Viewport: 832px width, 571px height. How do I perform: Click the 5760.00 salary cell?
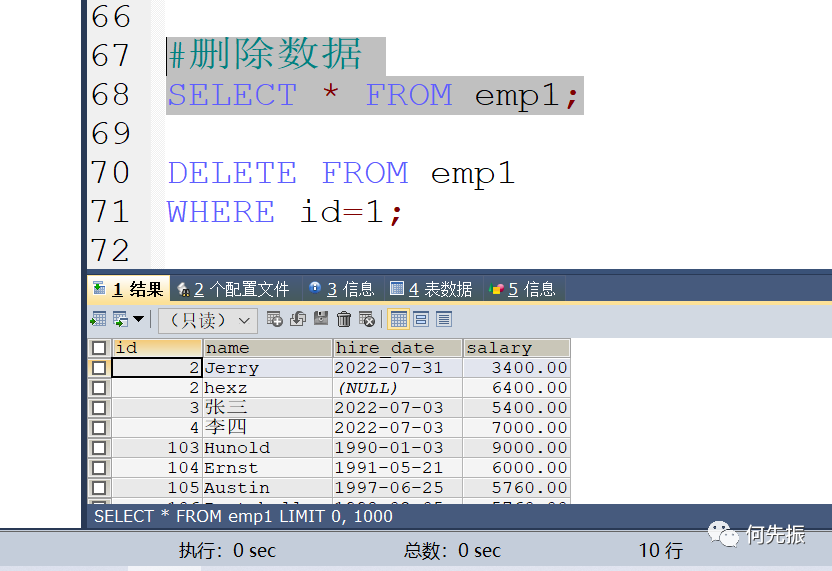(x=517, y=488)
